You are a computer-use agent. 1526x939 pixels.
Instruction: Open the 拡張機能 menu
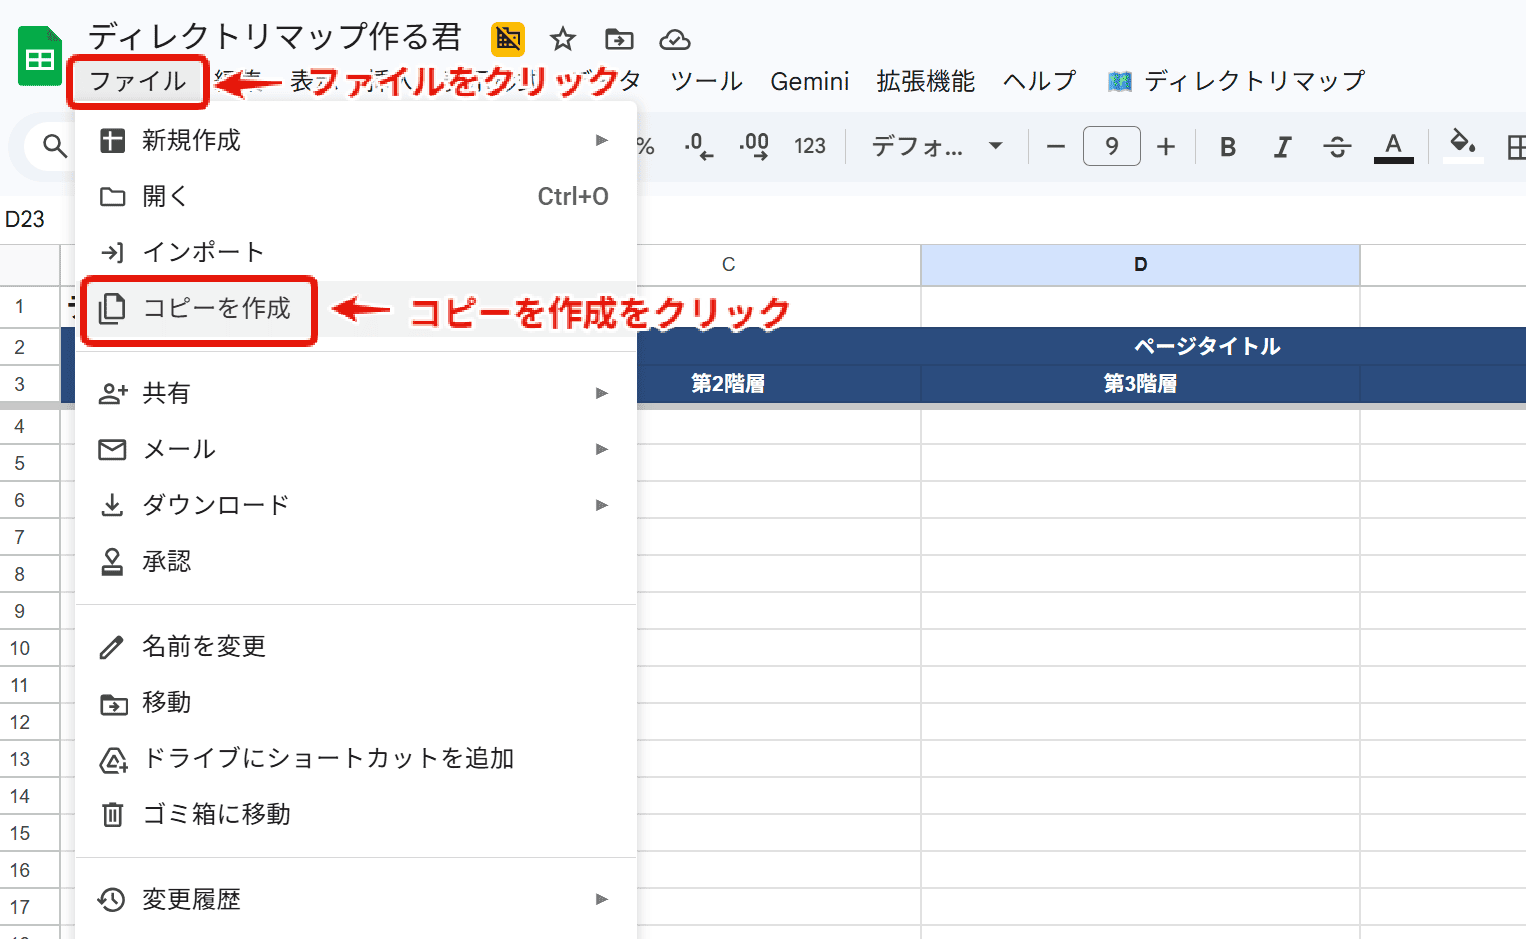coord(925,81)
